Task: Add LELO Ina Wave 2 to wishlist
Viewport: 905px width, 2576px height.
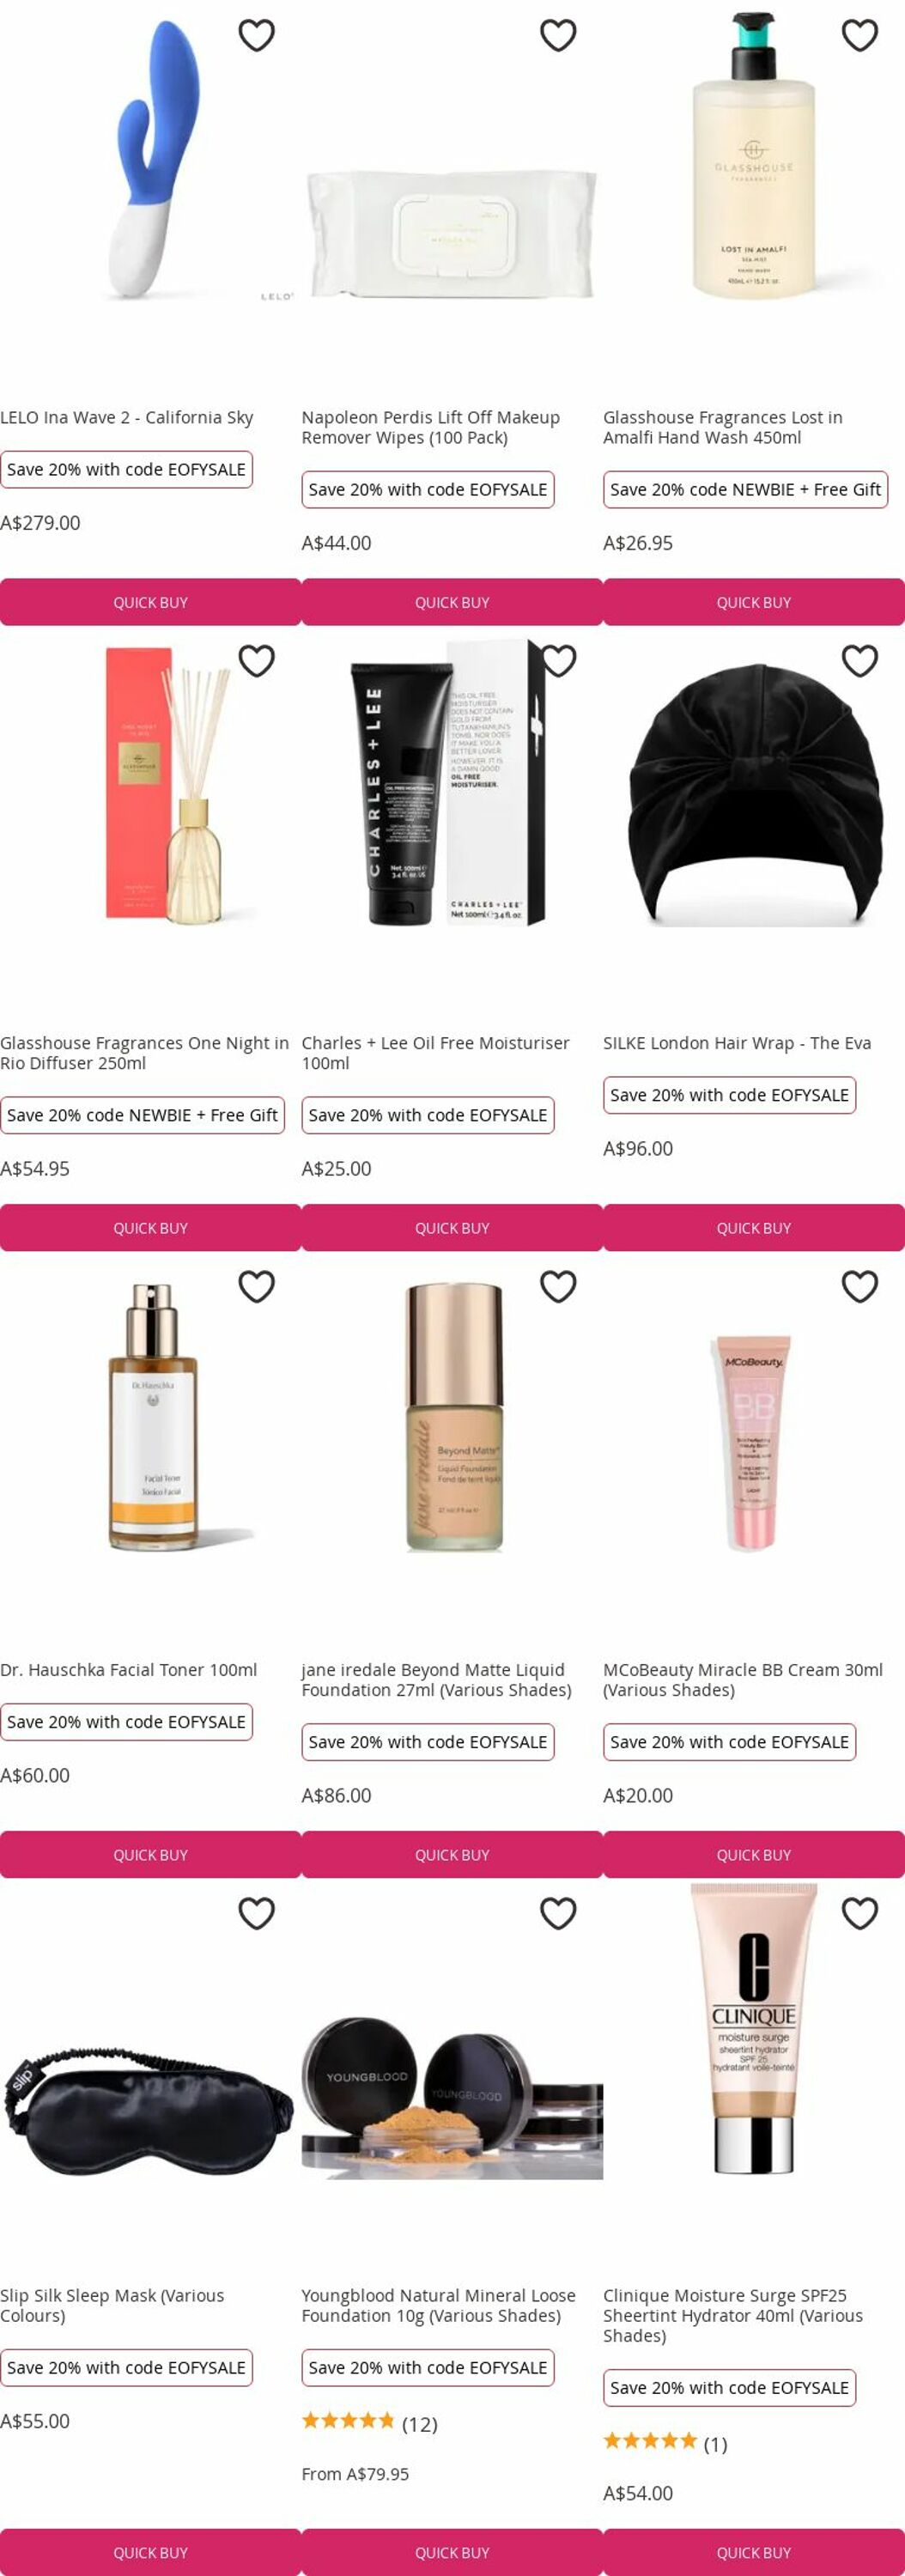Action: tap(256, 35)
